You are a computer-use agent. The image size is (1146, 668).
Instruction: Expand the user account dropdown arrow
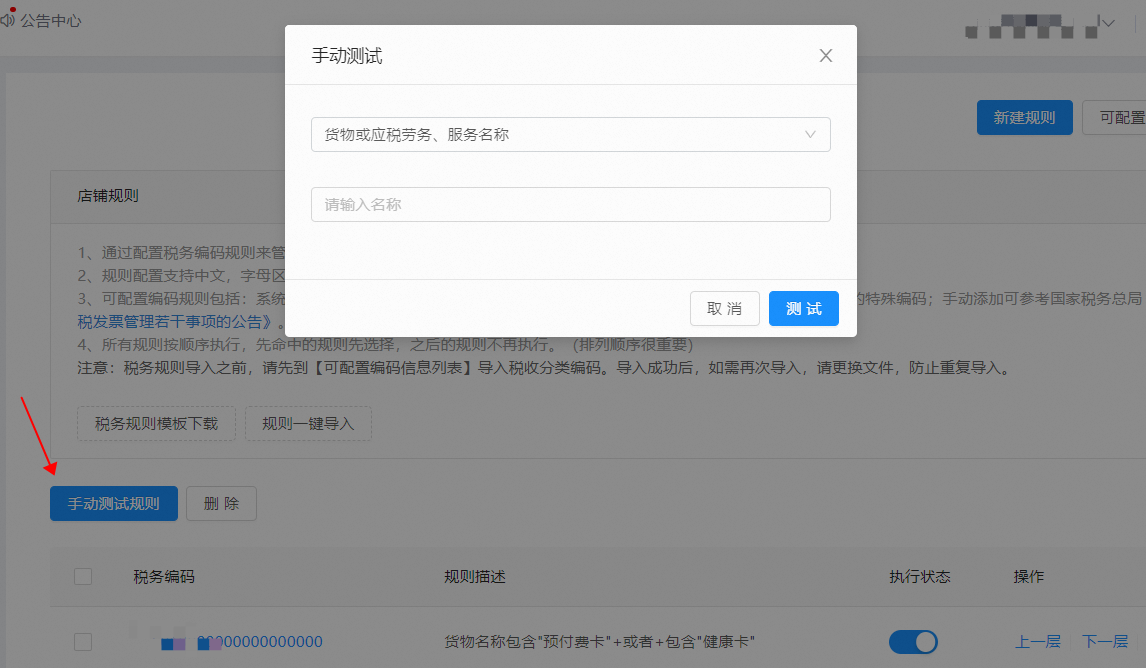(x=1108, y=23)
